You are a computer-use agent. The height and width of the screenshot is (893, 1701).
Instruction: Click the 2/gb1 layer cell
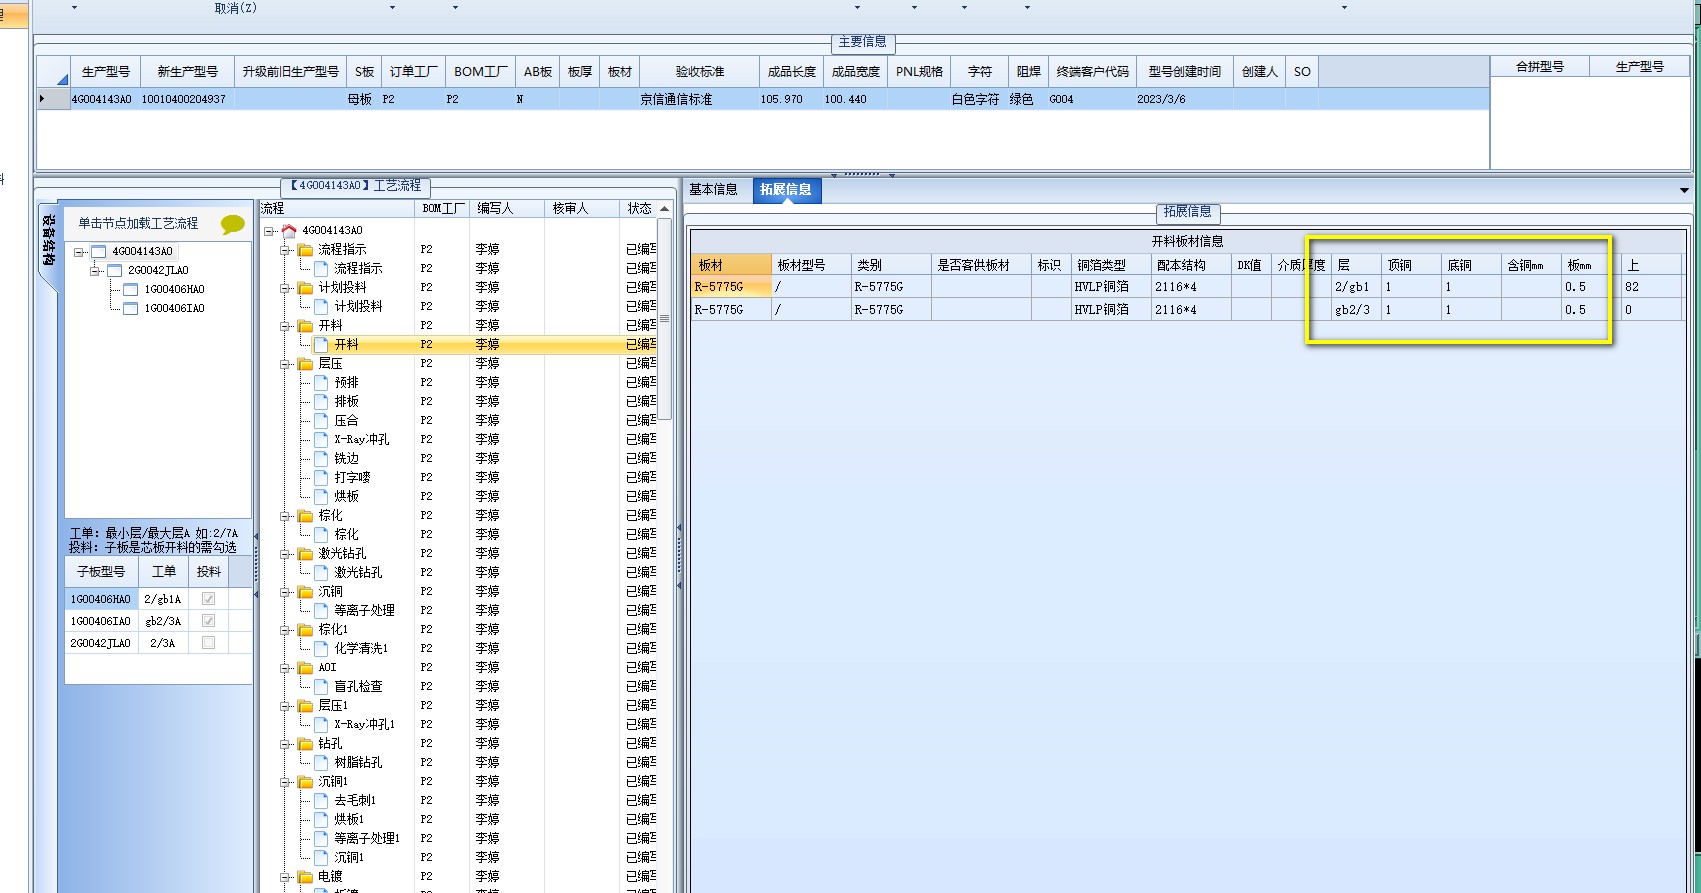click(1356, 287)
